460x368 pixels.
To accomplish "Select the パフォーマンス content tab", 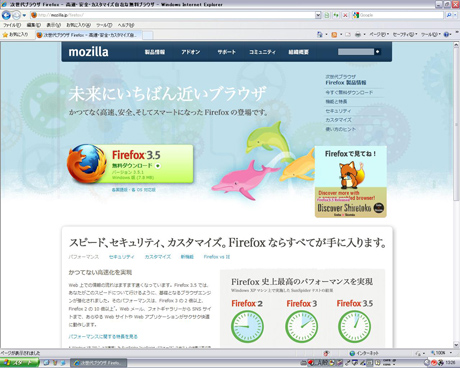I will pyautogui.click(x=84, y=257).
